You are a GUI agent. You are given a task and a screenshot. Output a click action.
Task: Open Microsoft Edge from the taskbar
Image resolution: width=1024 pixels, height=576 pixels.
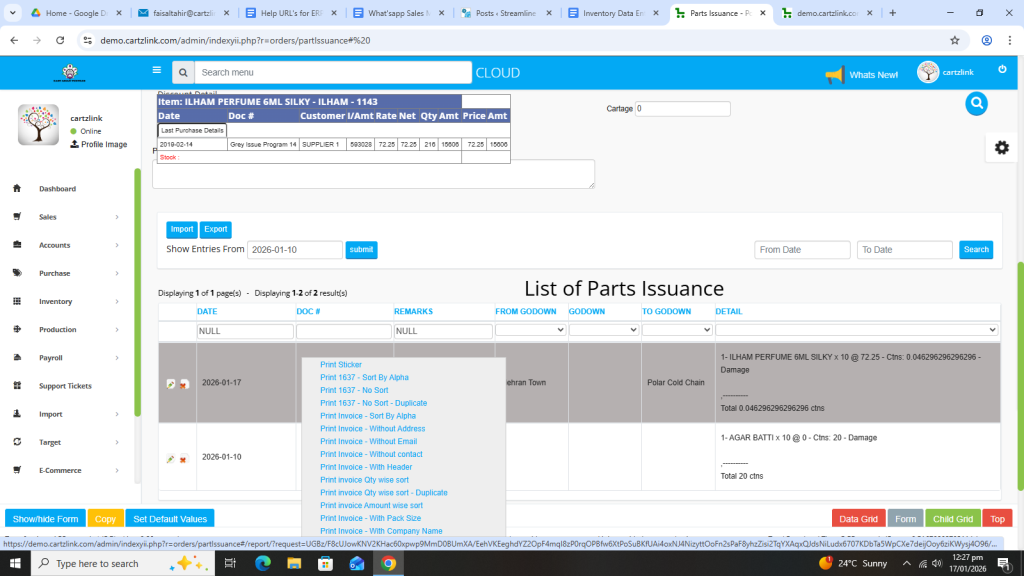click(x=263, y=563)
